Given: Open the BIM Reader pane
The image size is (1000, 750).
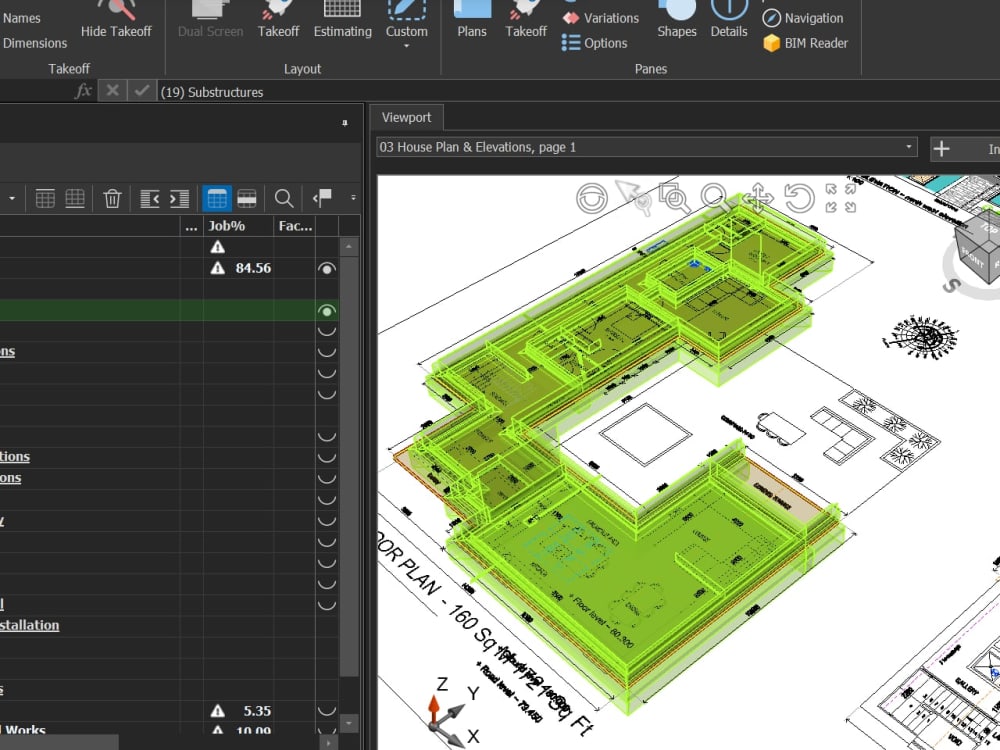Looking at the screenshot, I should point(805,43).
